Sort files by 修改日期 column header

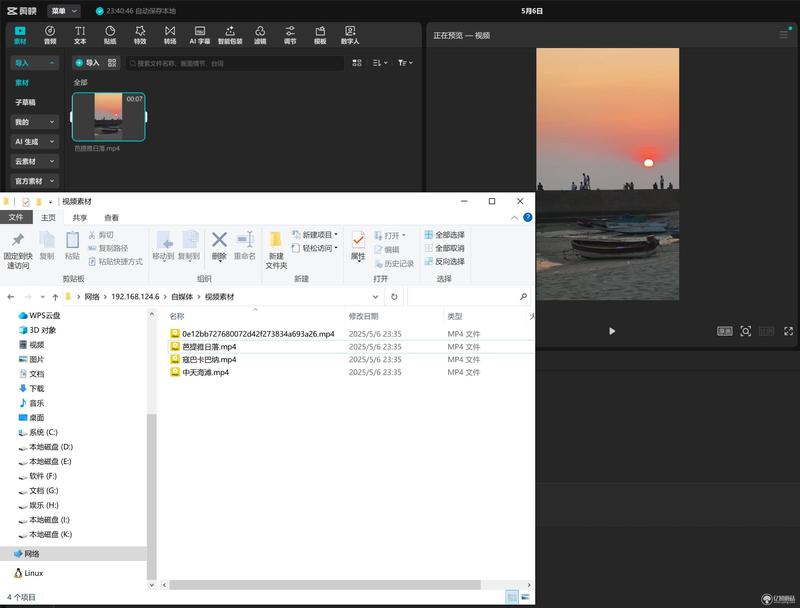363,316
